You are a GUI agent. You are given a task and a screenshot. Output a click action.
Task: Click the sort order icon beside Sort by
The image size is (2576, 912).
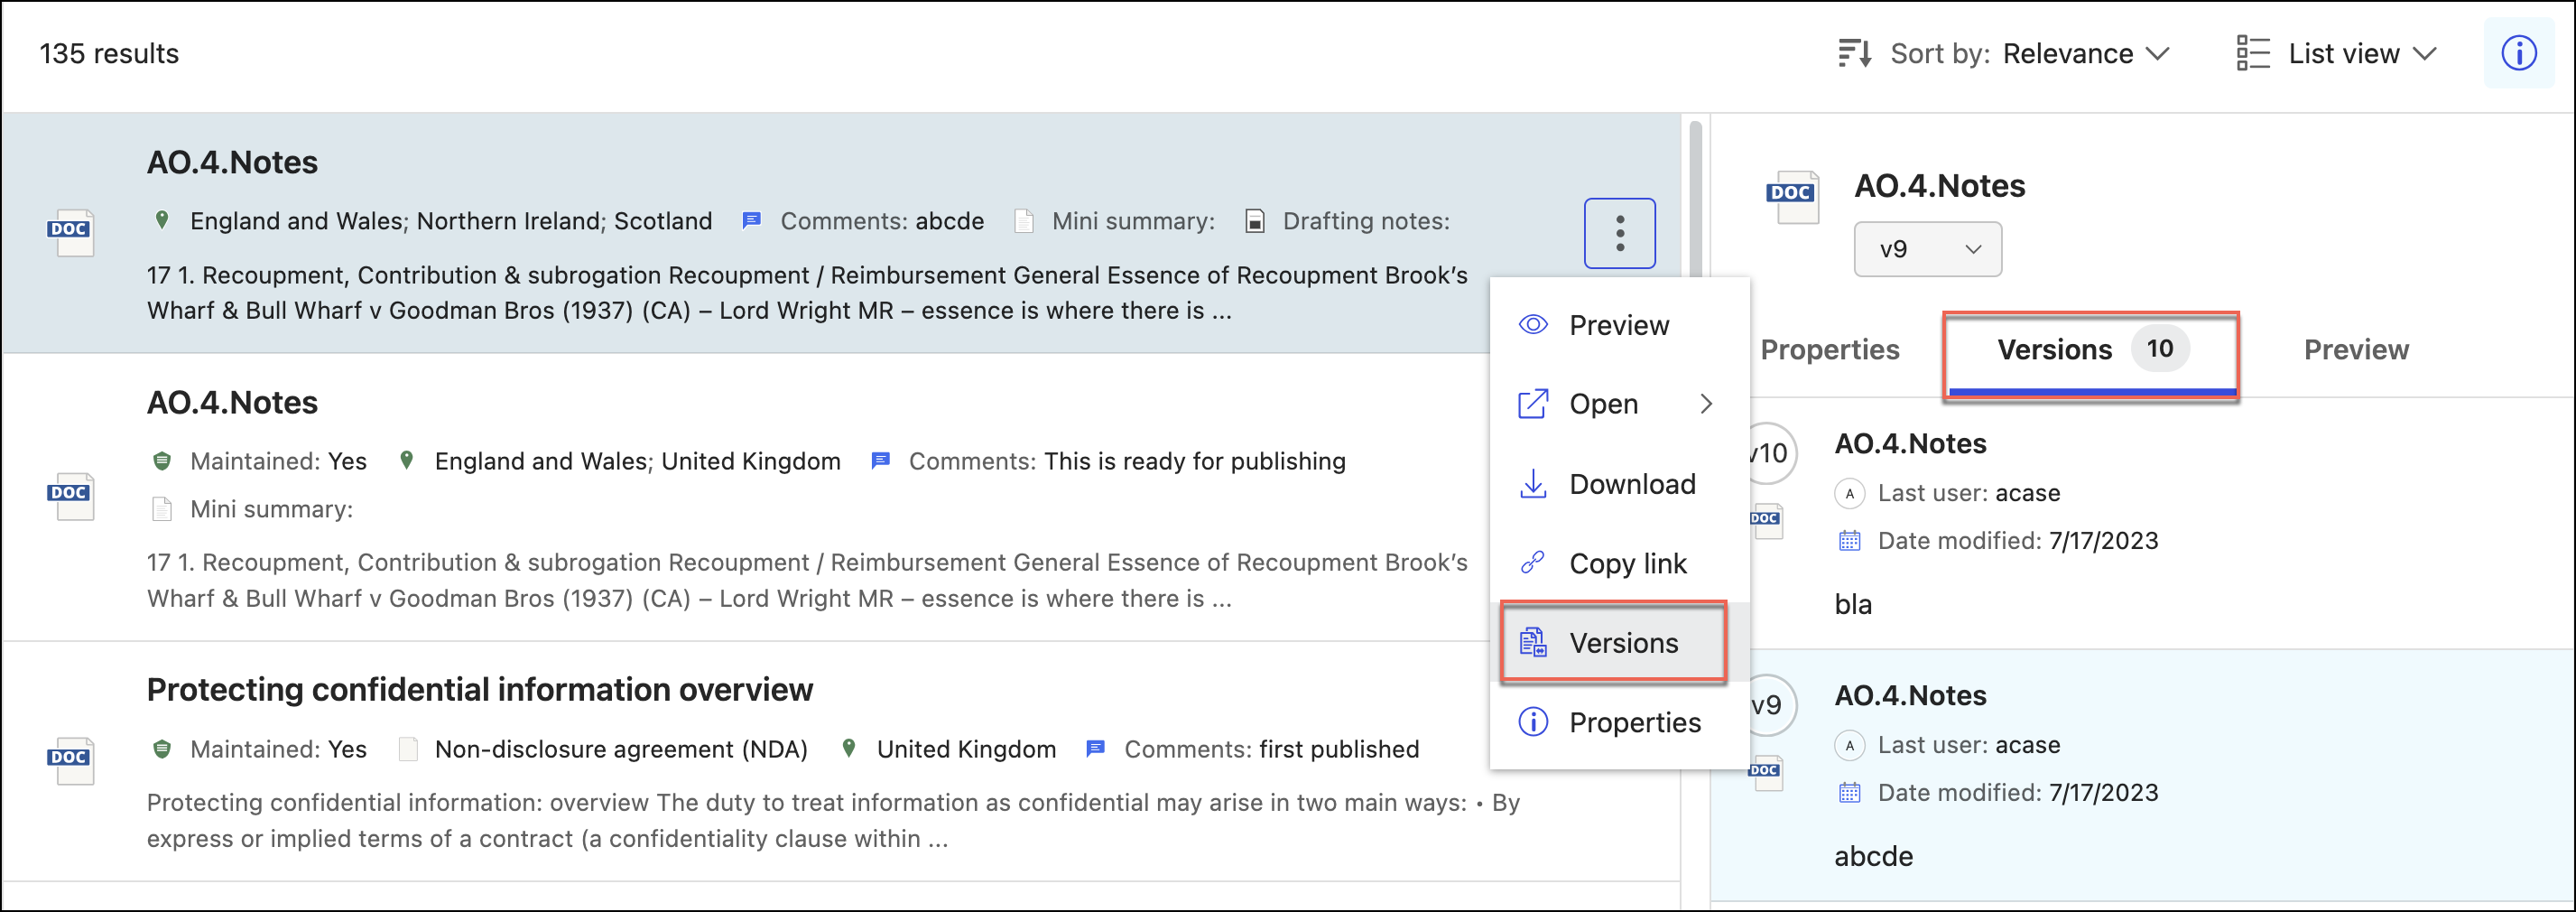tap(1854, 53)
